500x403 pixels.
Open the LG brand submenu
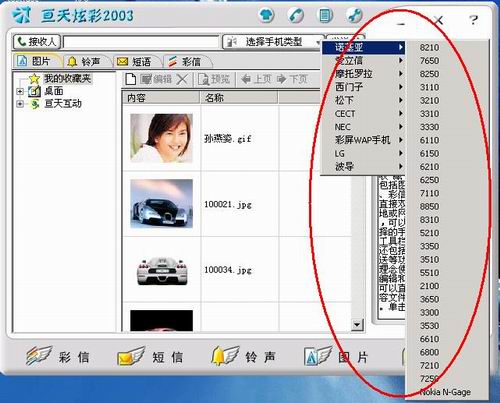coord(363,153)
